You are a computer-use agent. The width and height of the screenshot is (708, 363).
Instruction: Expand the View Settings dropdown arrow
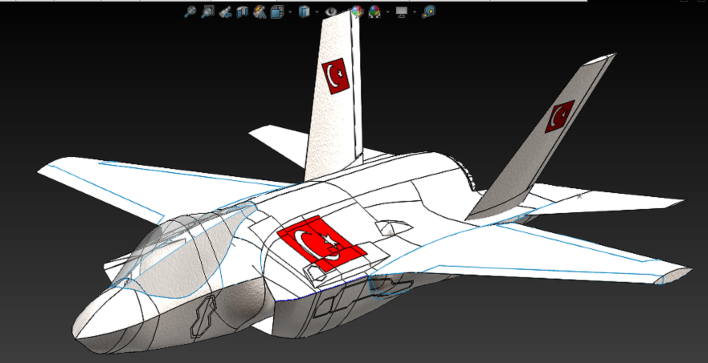[414, 12]
